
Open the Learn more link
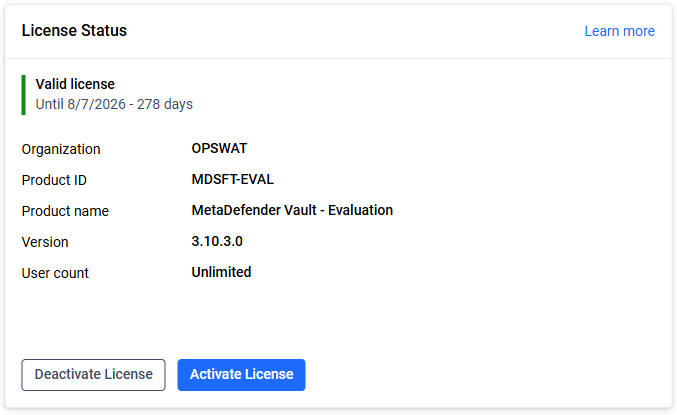(x=619, y=31)
